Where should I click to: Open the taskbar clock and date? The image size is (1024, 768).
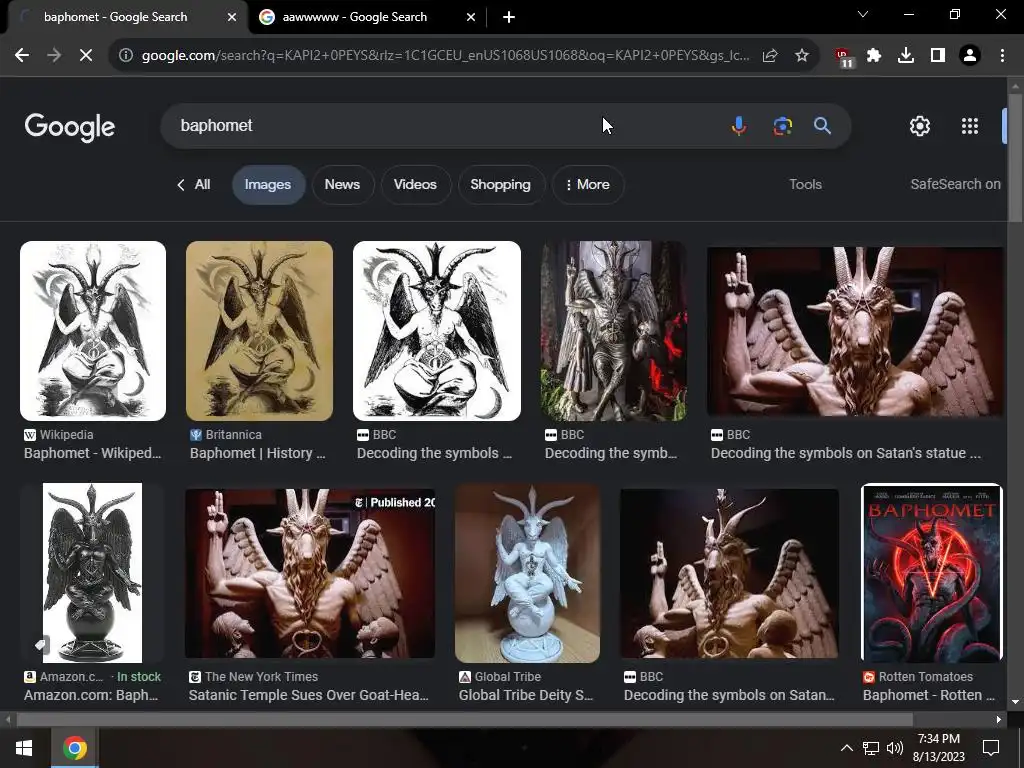pos(938,748)
